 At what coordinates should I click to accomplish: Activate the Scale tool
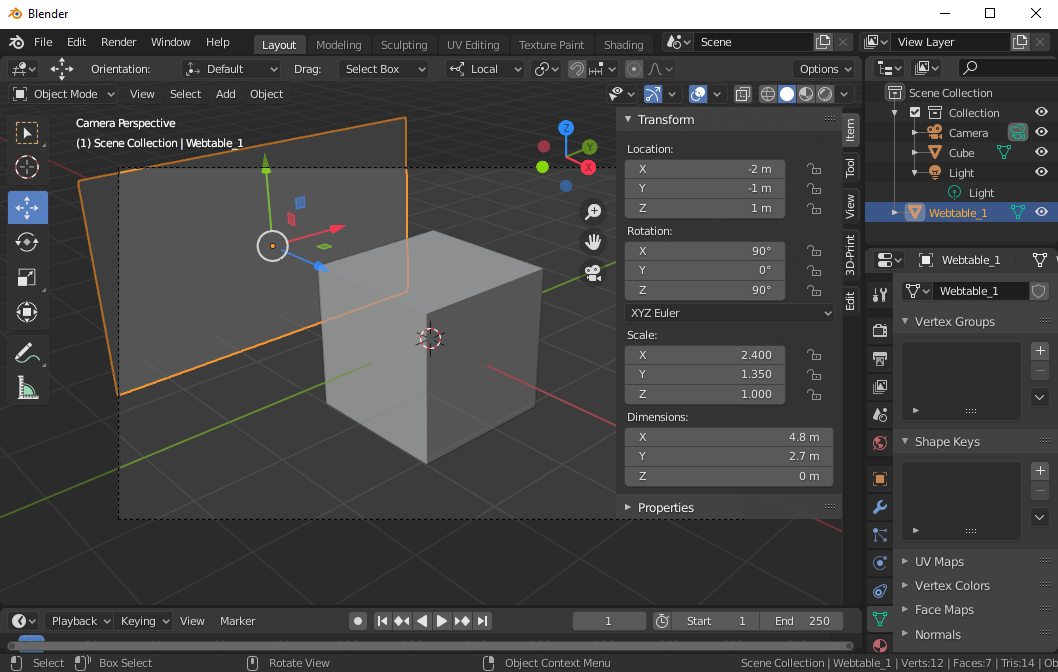[27, 277]
